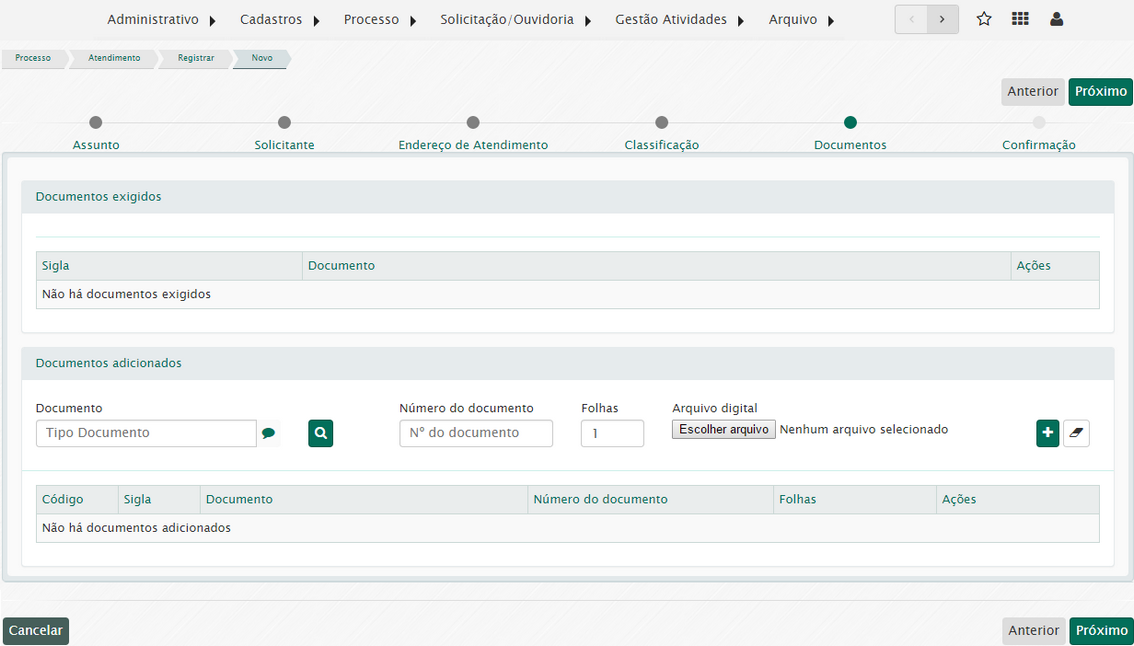The height and width of the screenshot is (646, 1134).
Task: Expand the Administrativo menu
Action: [162, 20]
